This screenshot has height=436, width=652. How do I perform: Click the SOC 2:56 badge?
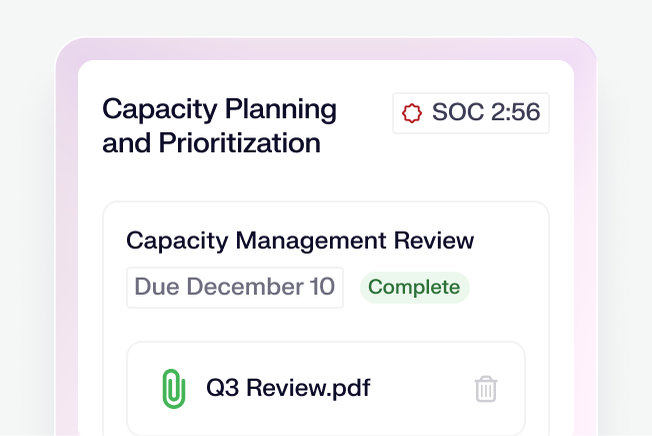471,113
